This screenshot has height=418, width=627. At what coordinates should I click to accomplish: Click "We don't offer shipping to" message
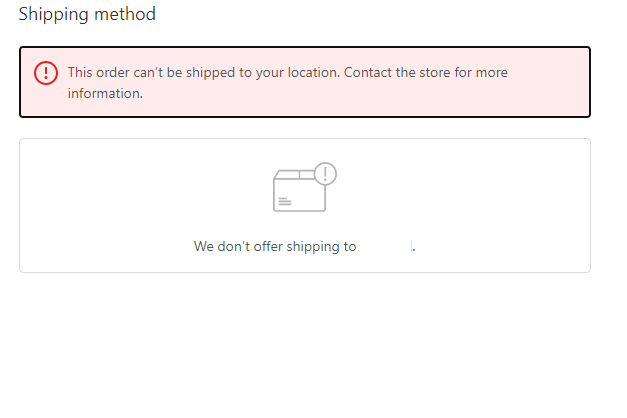click(x=275, y=246)
